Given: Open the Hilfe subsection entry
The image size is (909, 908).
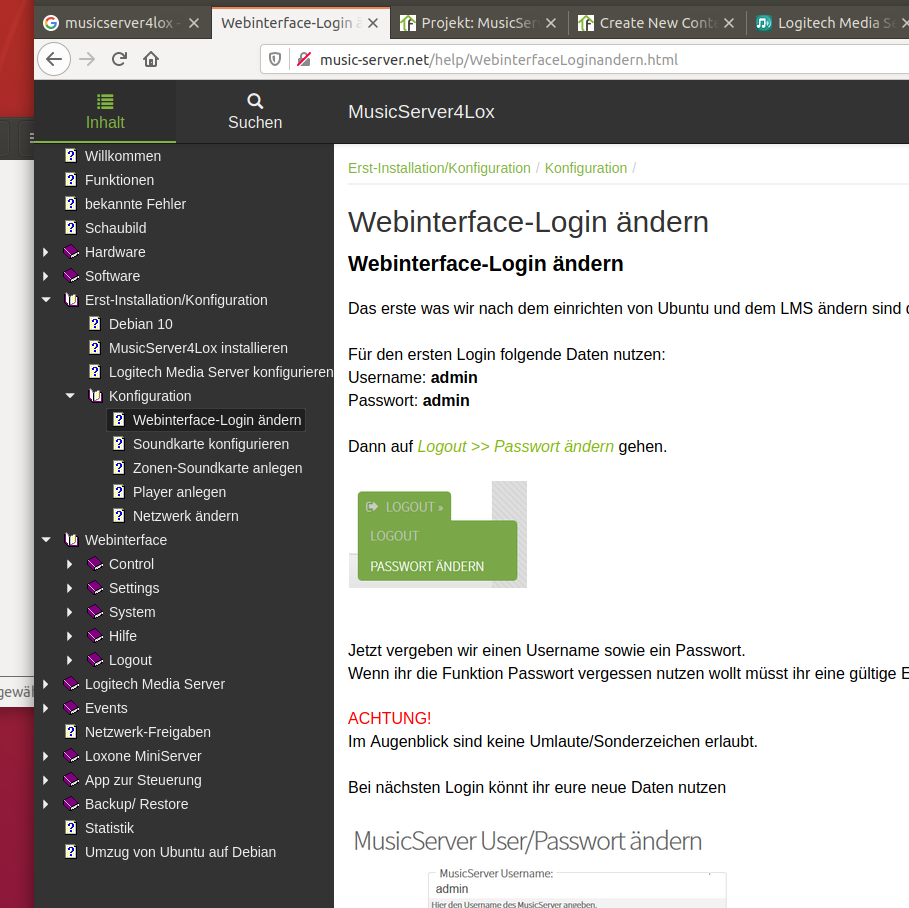Looking at the screenshot, I should (123, 636).
